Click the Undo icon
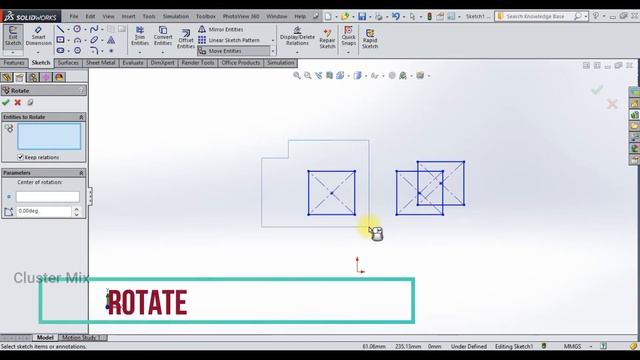The image size is (640, 360). (x=396, y=16)
